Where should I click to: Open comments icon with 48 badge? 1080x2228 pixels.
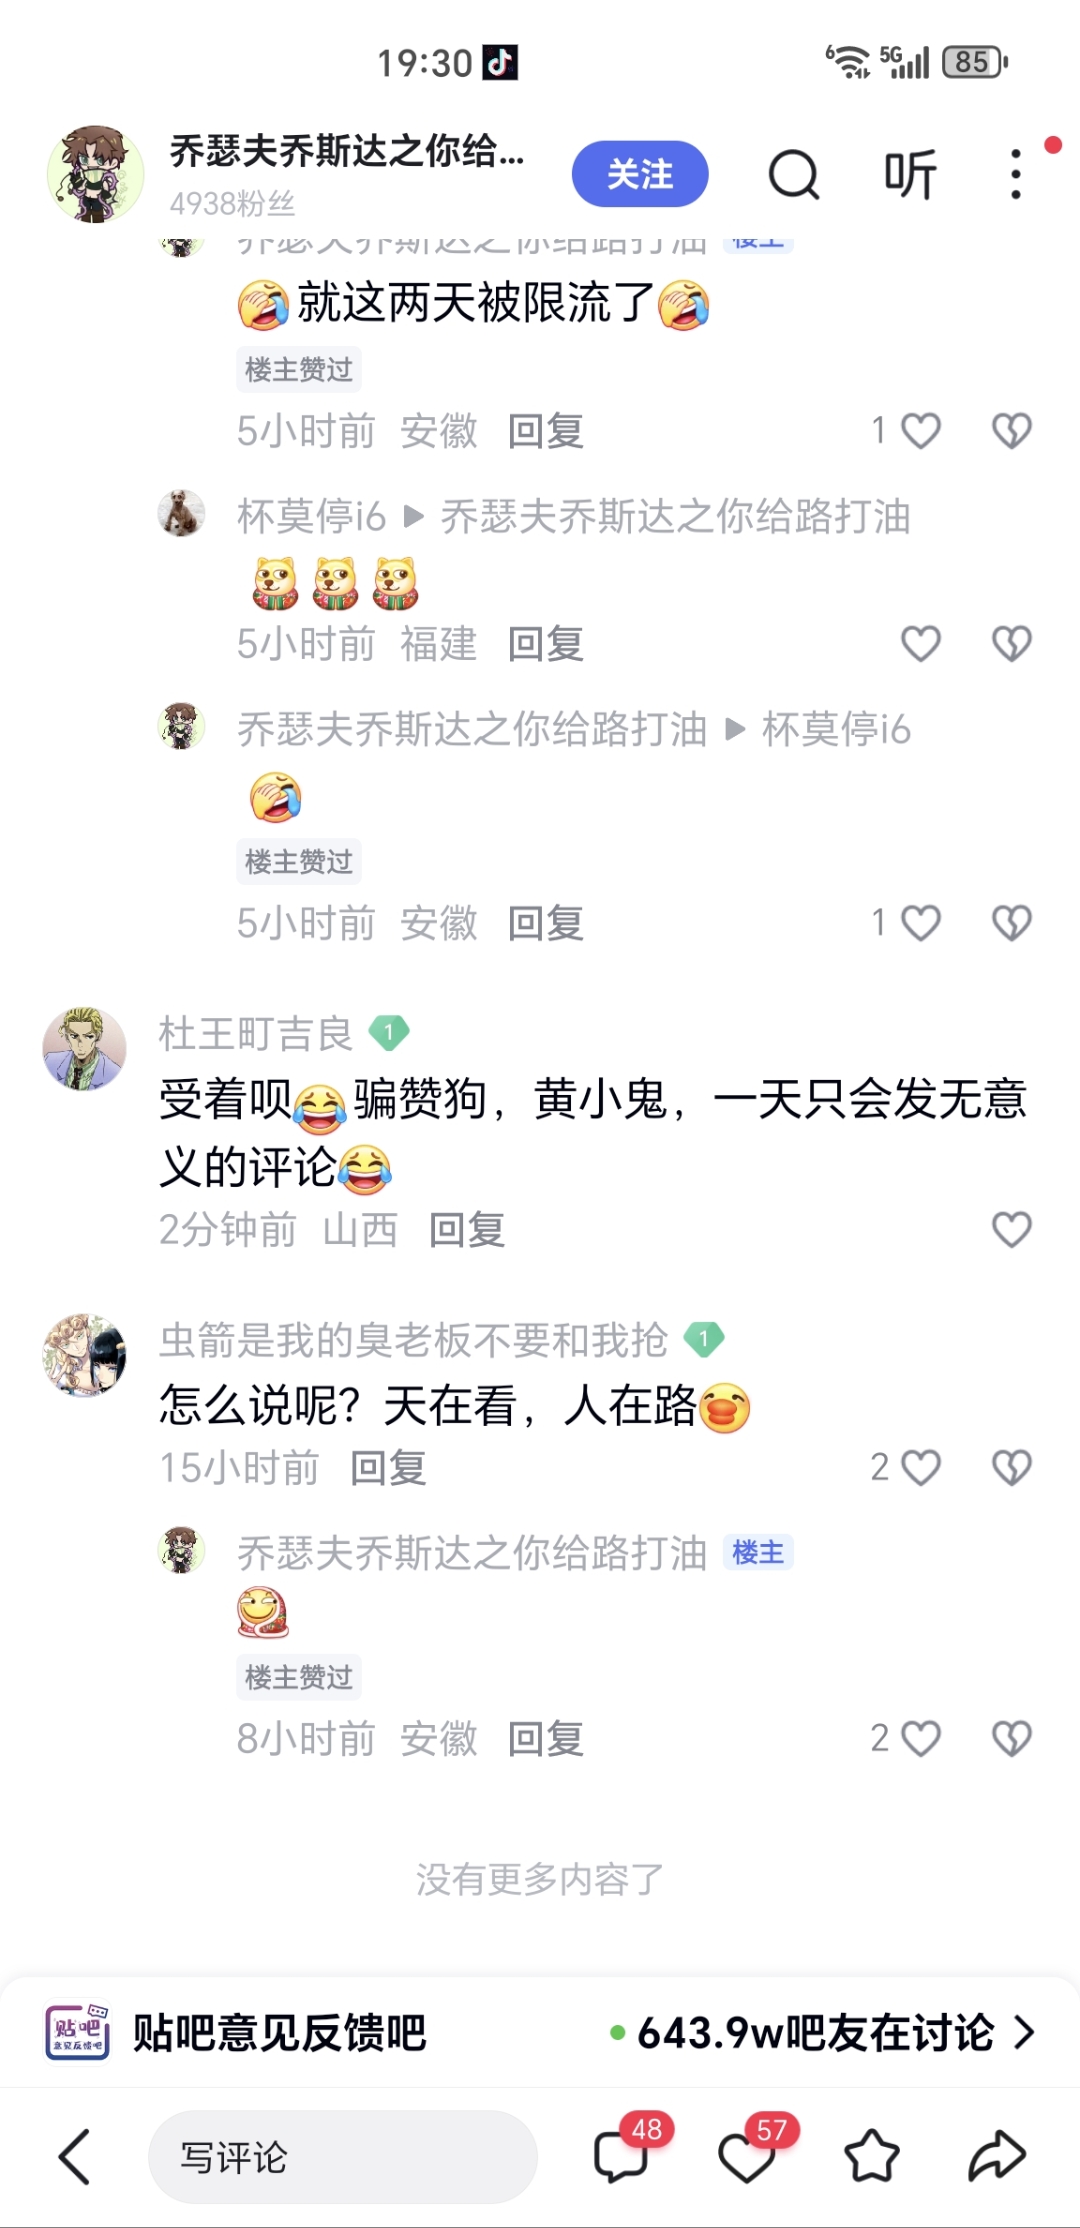pos(622,2155)
